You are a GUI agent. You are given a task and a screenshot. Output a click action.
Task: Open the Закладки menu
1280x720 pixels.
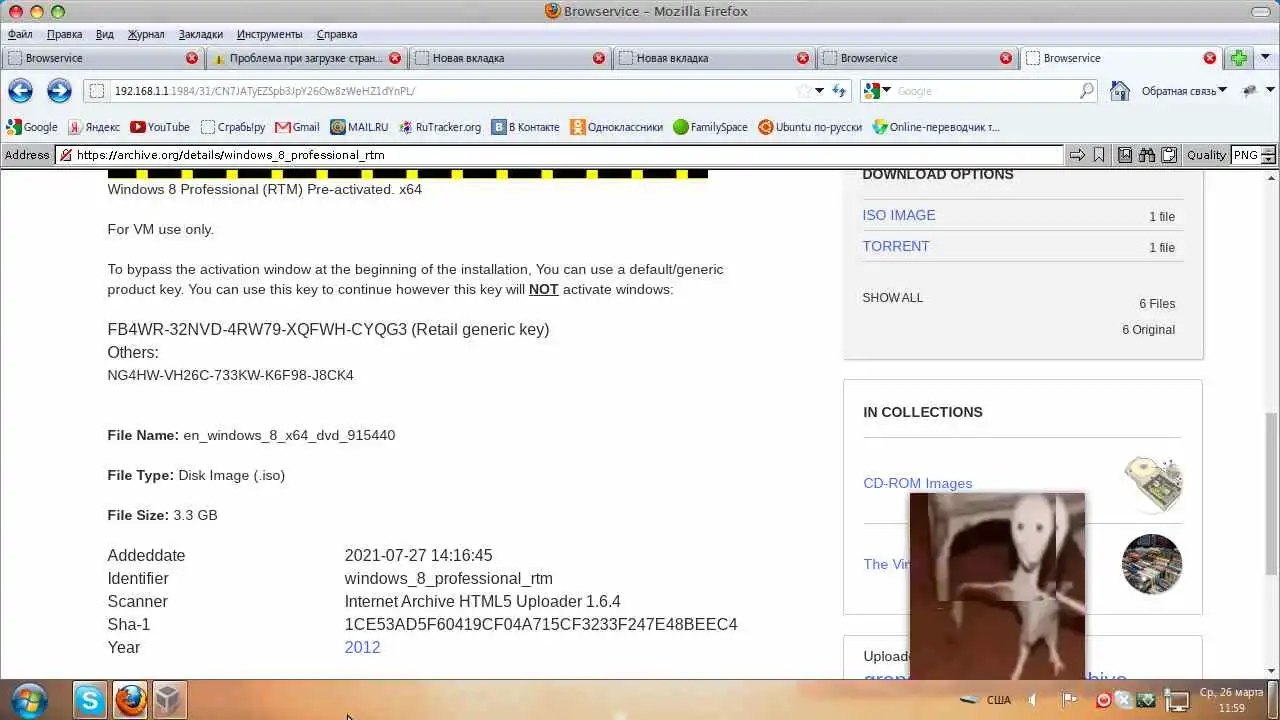pyautogui.click(x=201, y=34)
